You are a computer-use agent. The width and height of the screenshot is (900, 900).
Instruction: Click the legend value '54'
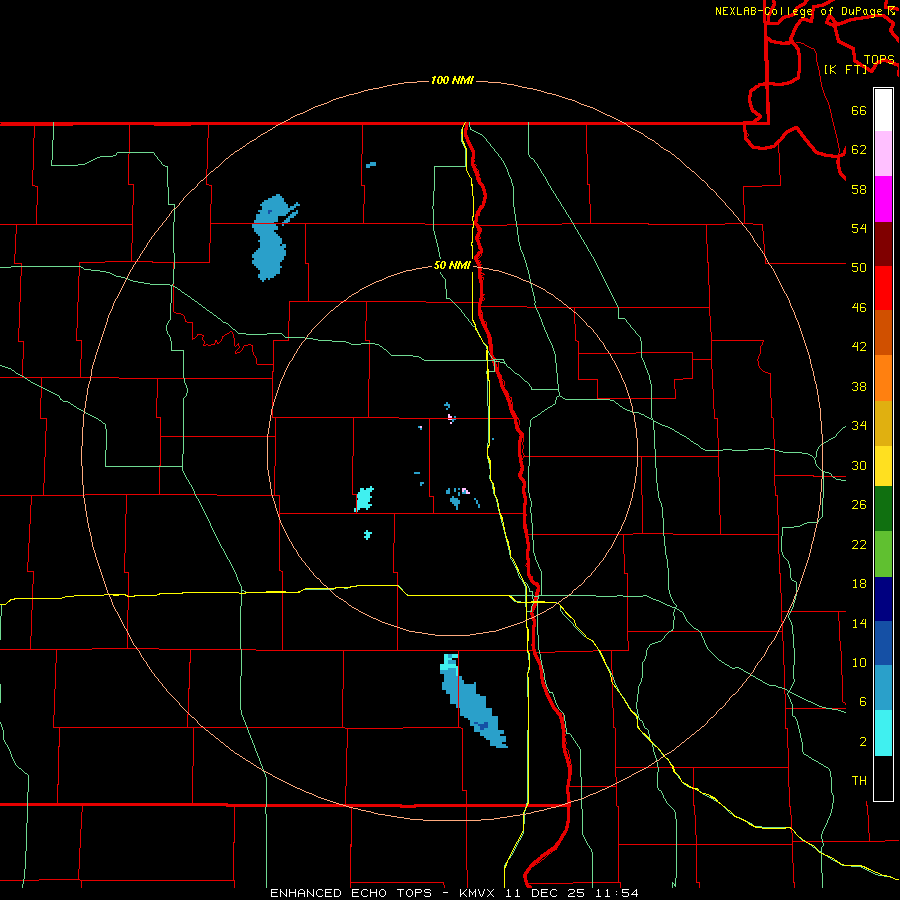[859, 228]
